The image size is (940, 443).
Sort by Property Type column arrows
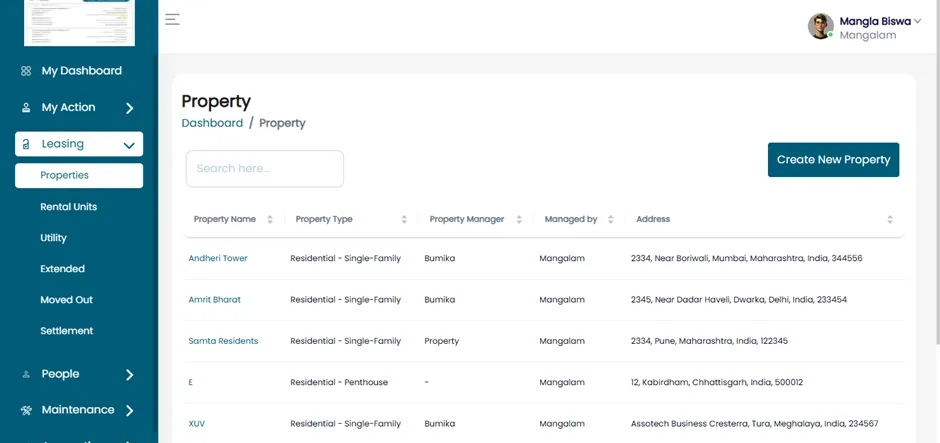[x=404, y=219]
